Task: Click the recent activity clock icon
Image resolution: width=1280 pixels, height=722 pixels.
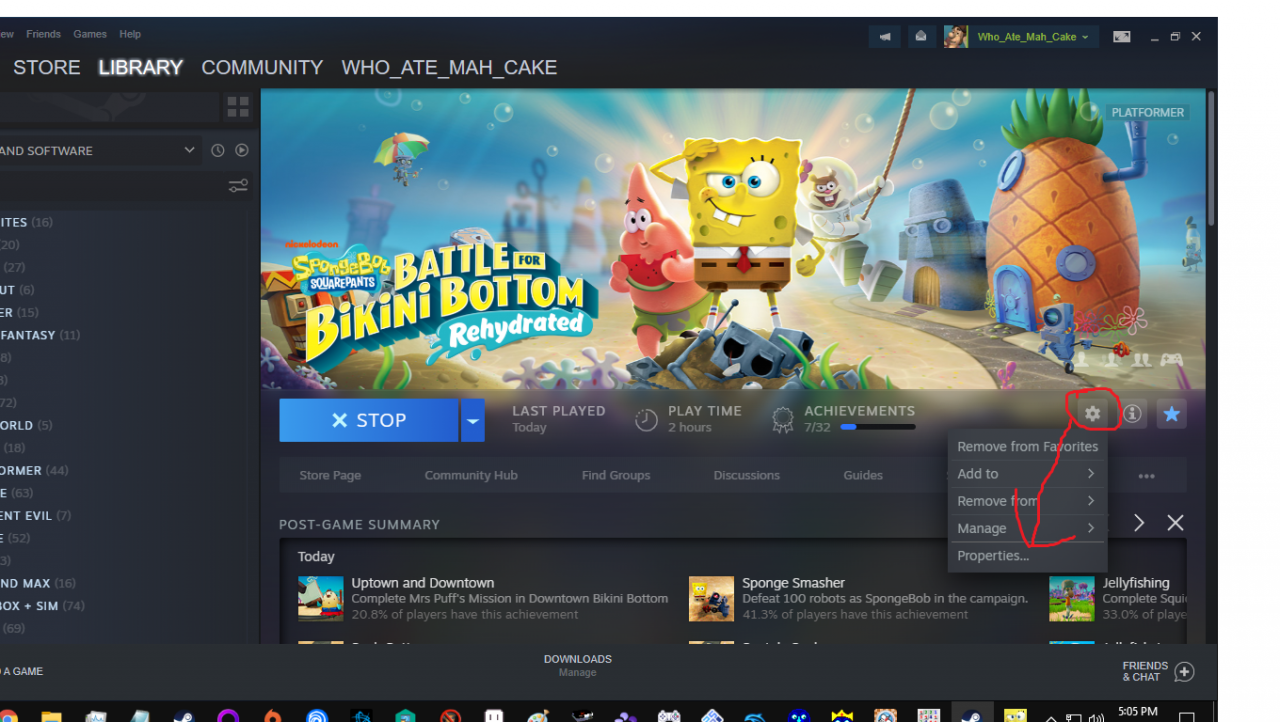Action: pos(218,150)
